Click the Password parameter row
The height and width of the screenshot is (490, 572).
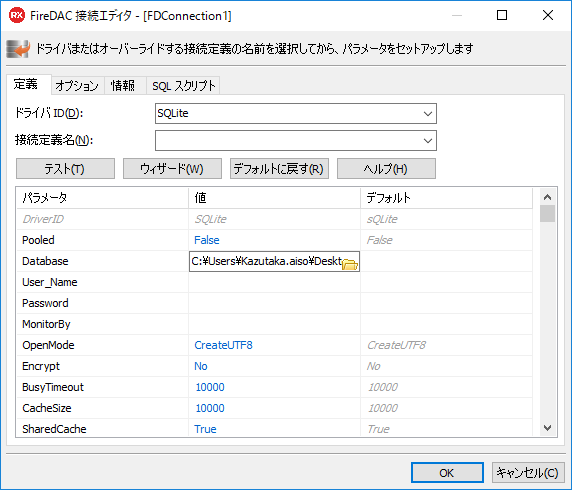click(x=274, y=303)
